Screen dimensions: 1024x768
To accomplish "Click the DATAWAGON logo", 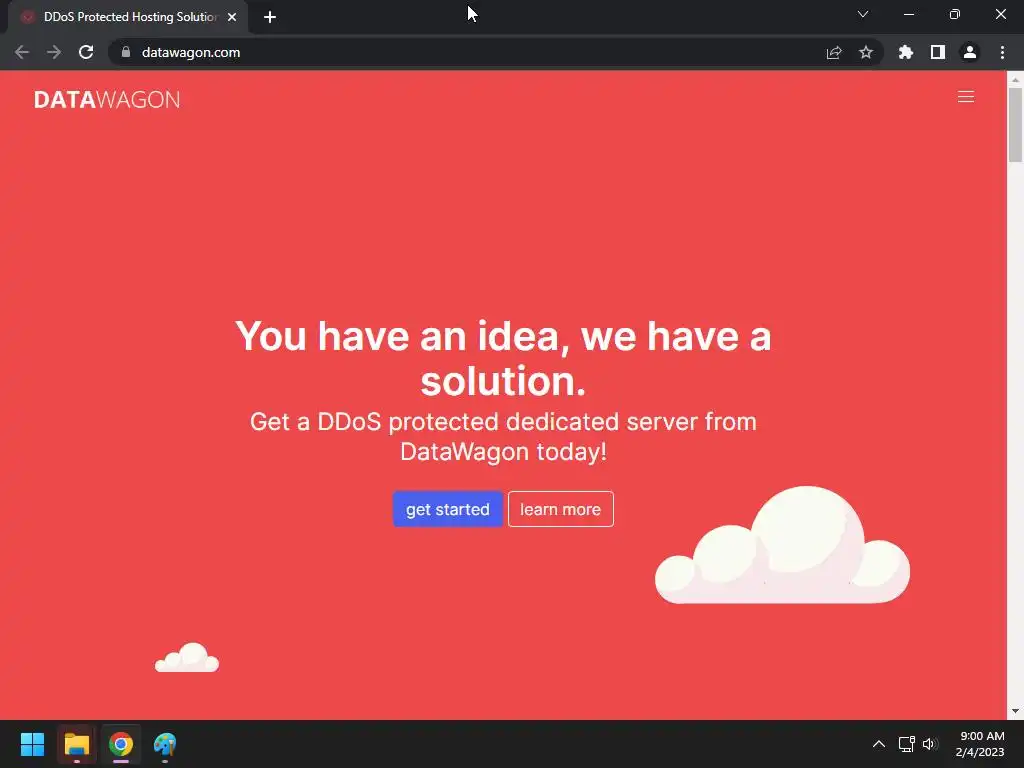I will pos(107,99).
